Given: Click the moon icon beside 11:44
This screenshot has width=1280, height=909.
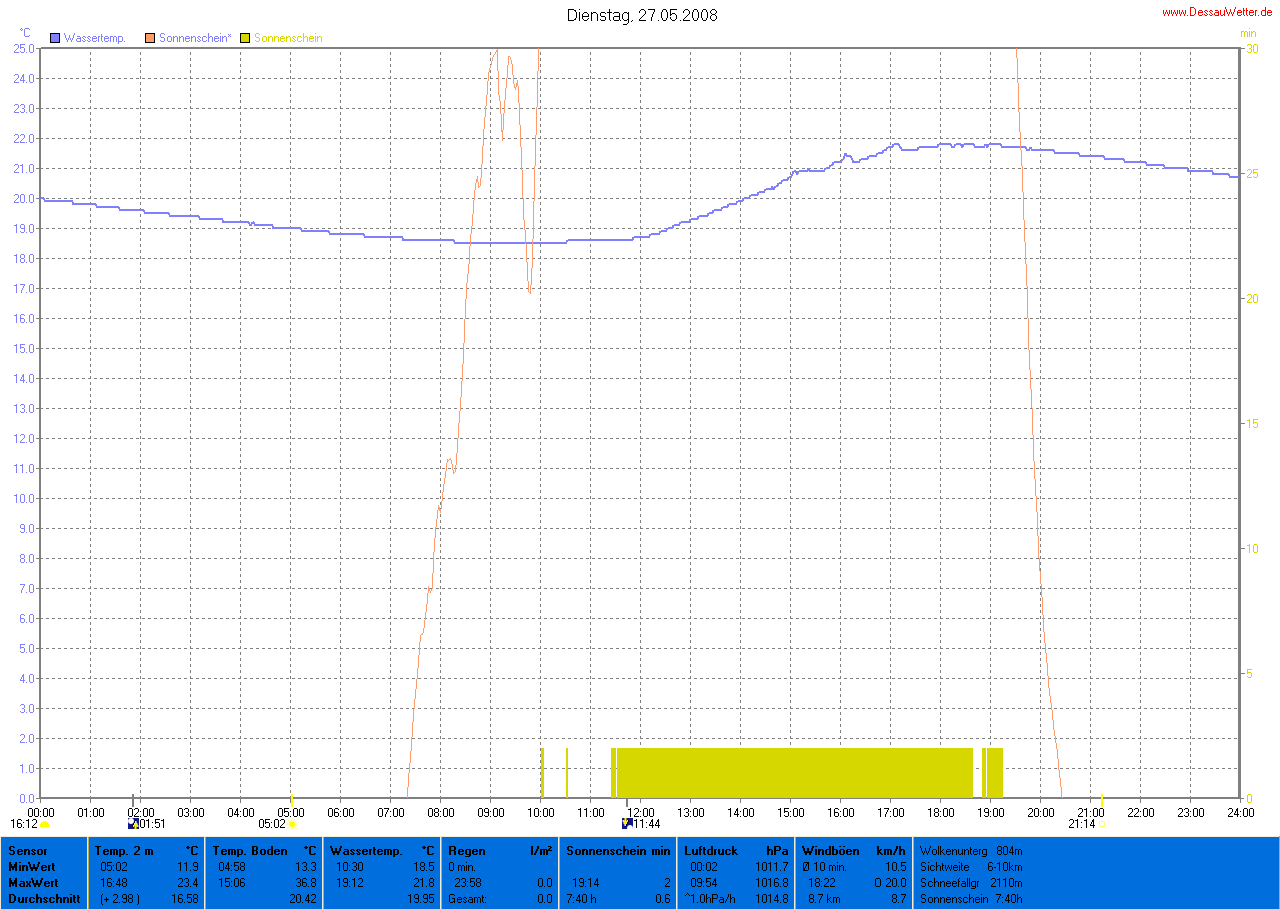Looking at the screenshot, I should pyautogui.click(x=627, y=824).
